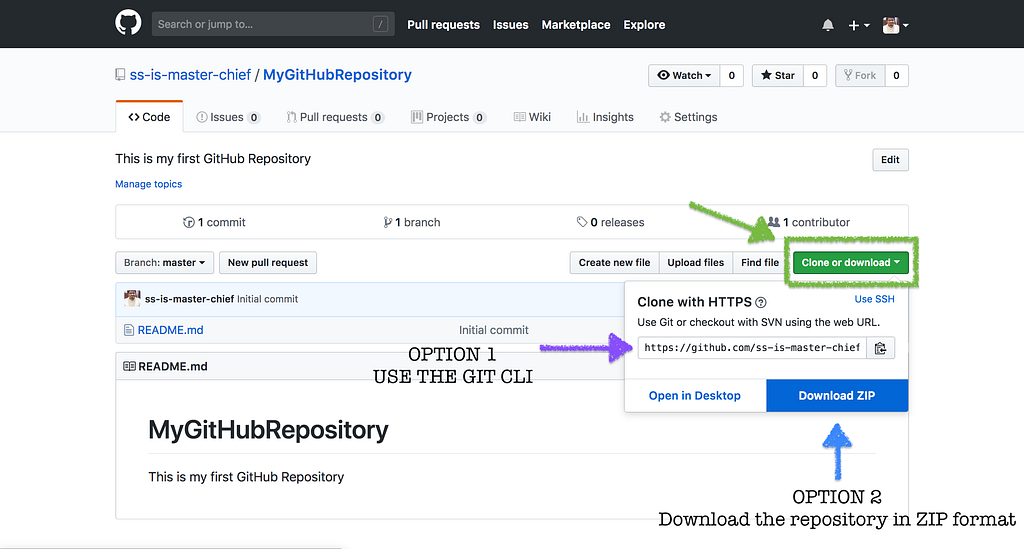
Task: Open the Star count next to Star
Action: (x=814, y=76)
